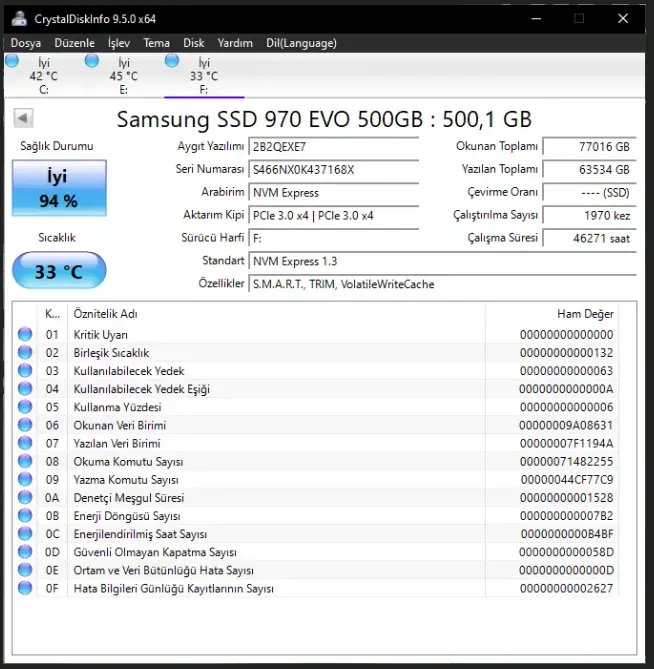Click the Okunan Toplamı value 77016 GB

[590, 147]
